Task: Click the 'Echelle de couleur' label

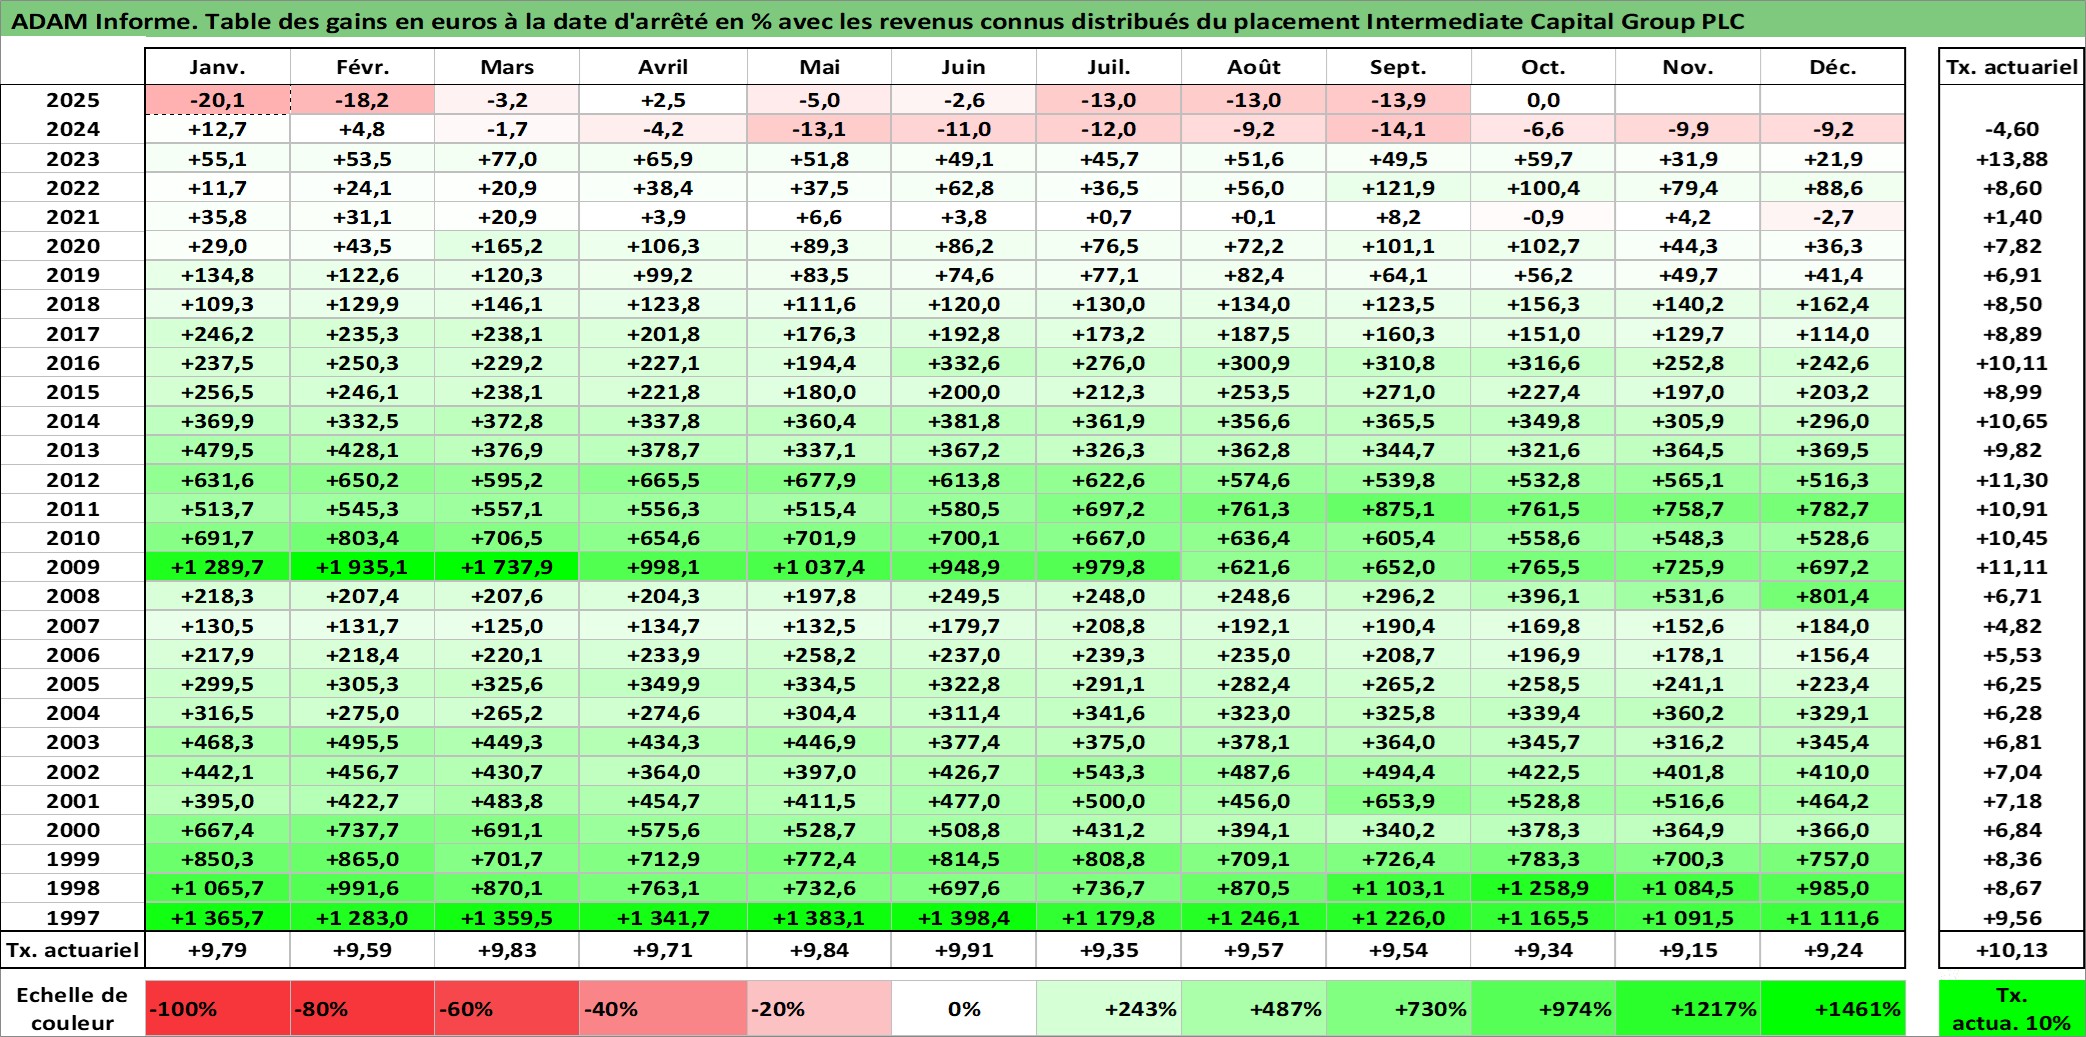Action: 72,1008
